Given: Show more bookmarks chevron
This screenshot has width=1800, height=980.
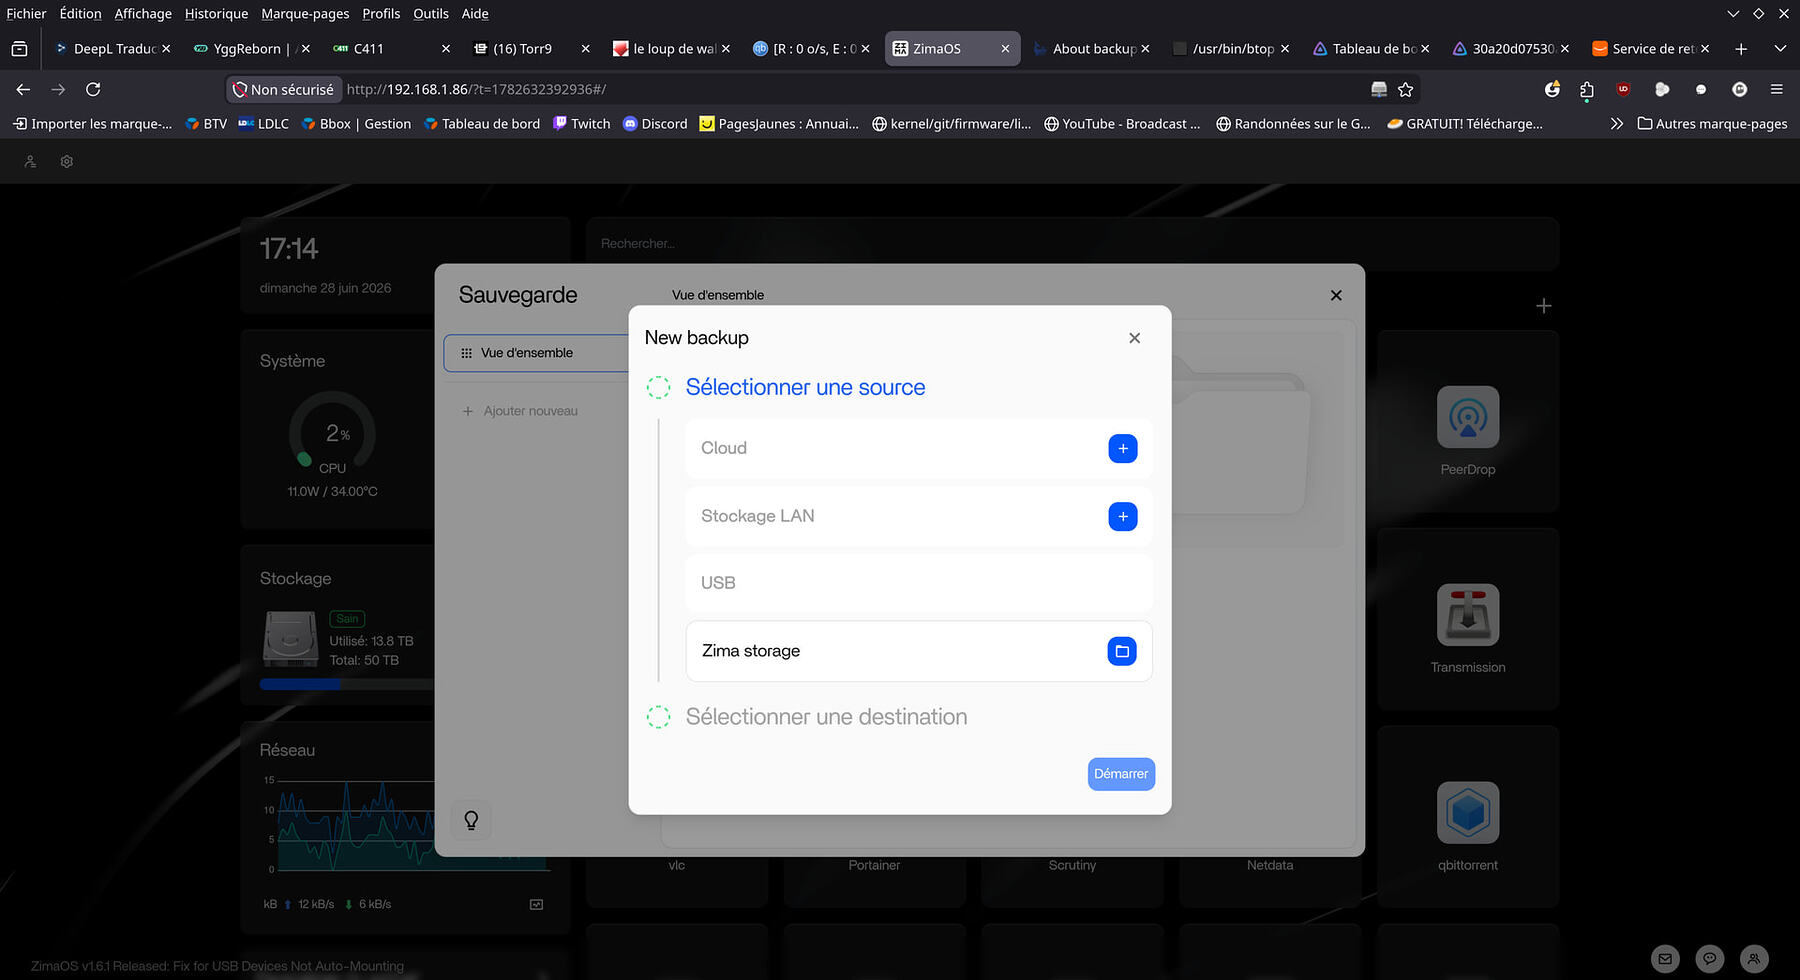Looking at the screenshot, I should [1616, 124].
